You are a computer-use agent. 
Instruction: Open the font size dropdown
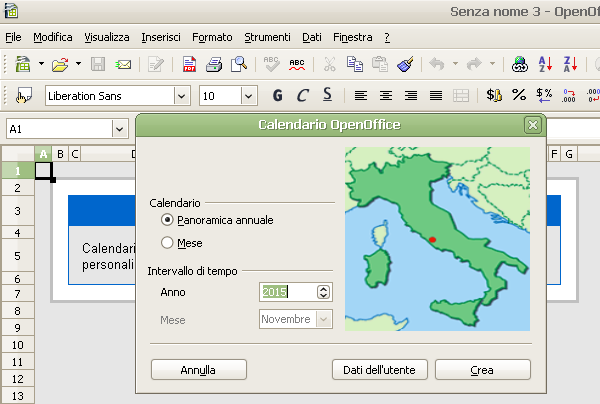pyautogui.click(x=247, y=97)
